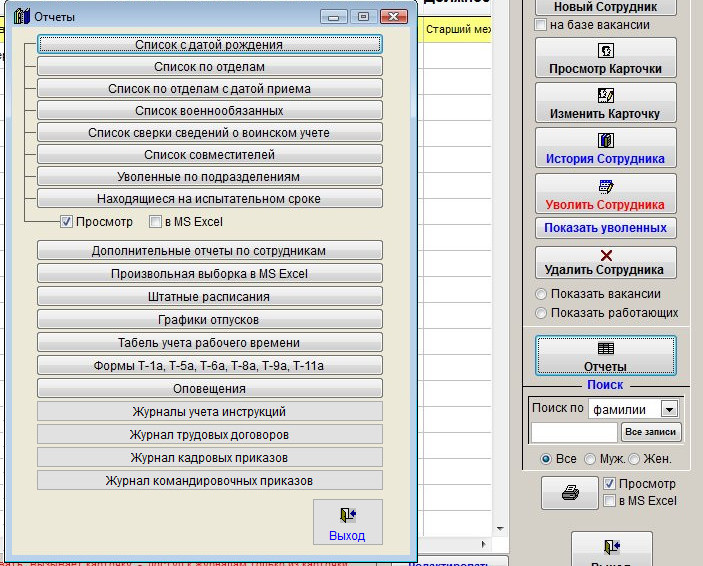Image resolution: width=703 pixels, height=566 pixels.
Task: Click the search text input field
Action: coord(574,433)
